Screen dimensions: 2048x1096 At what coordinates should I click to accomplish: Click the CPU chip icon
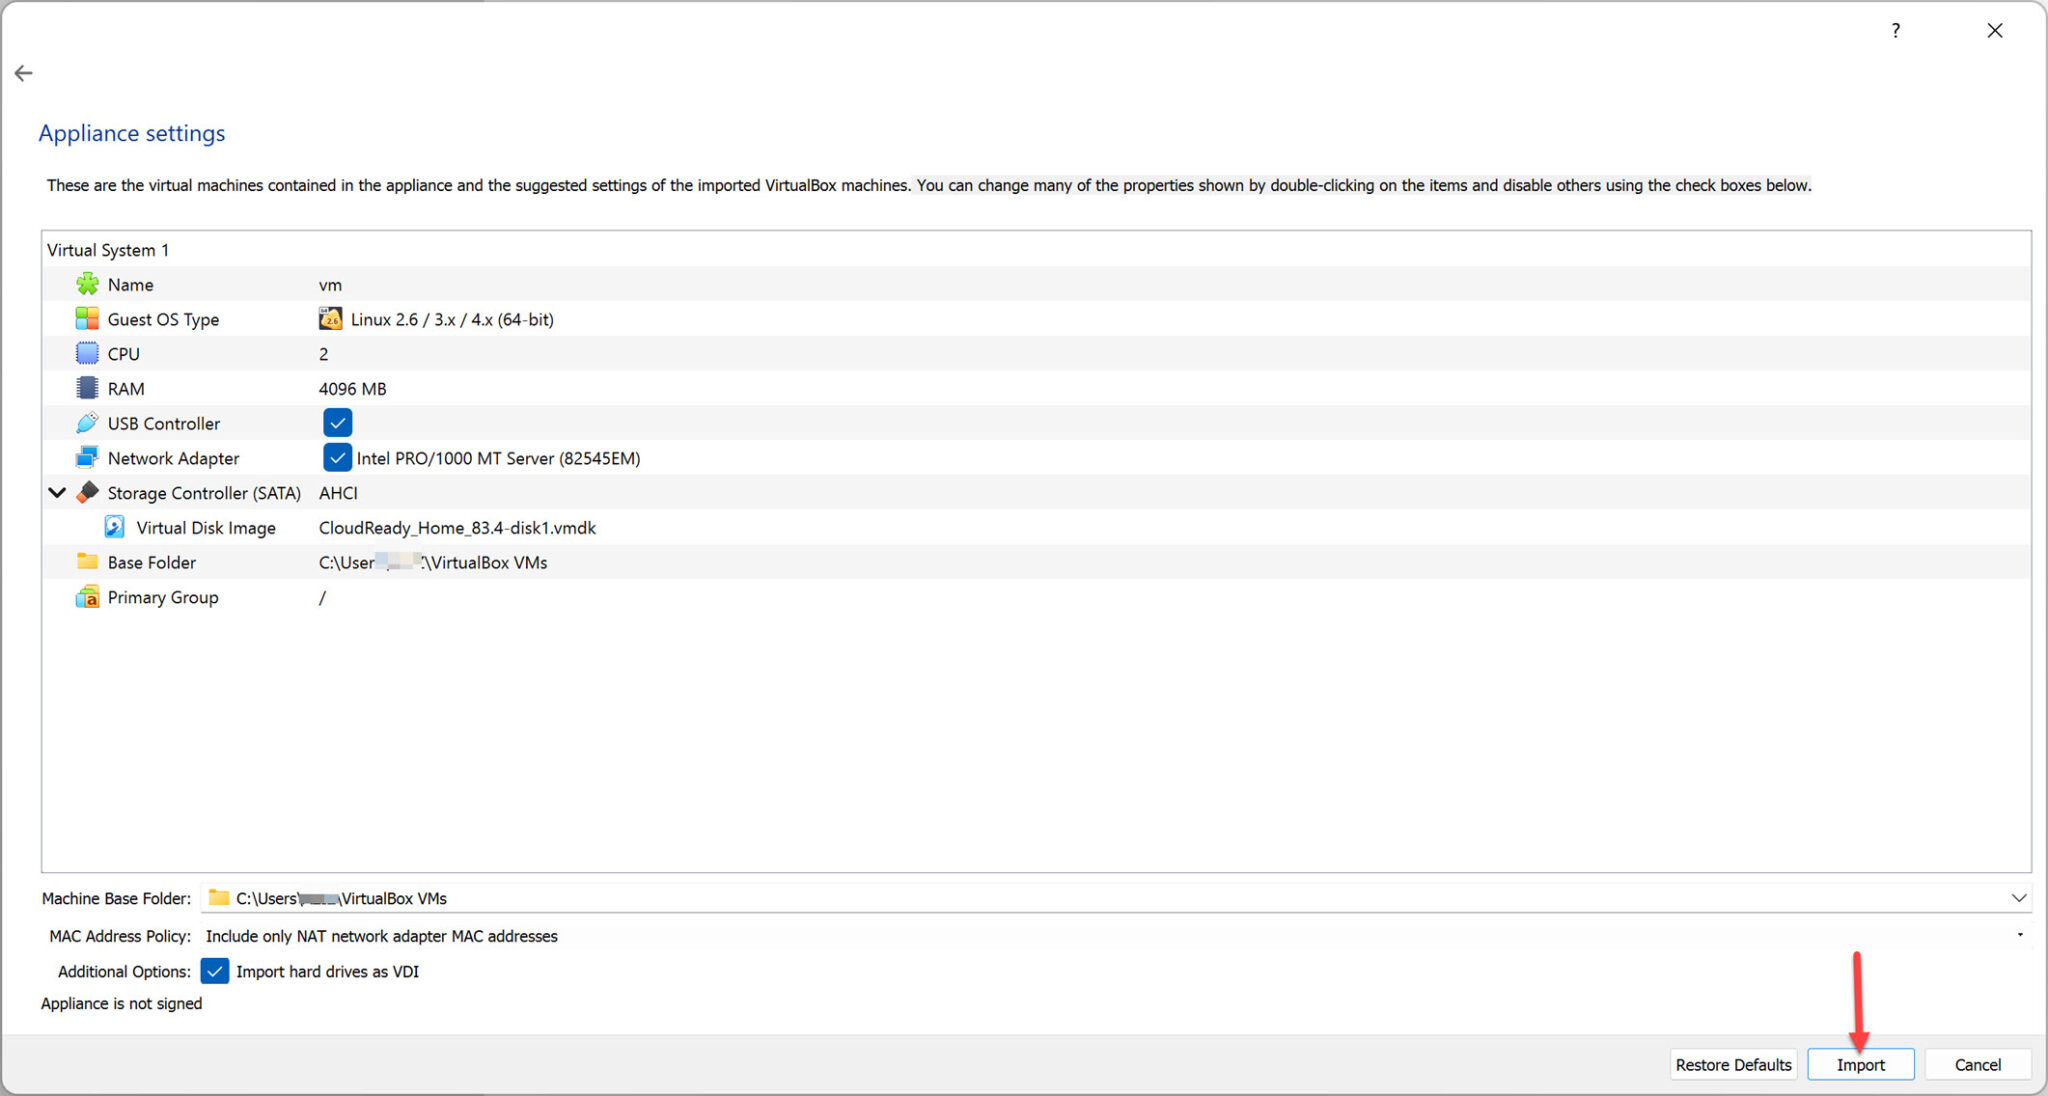click(x=87, y=354)
